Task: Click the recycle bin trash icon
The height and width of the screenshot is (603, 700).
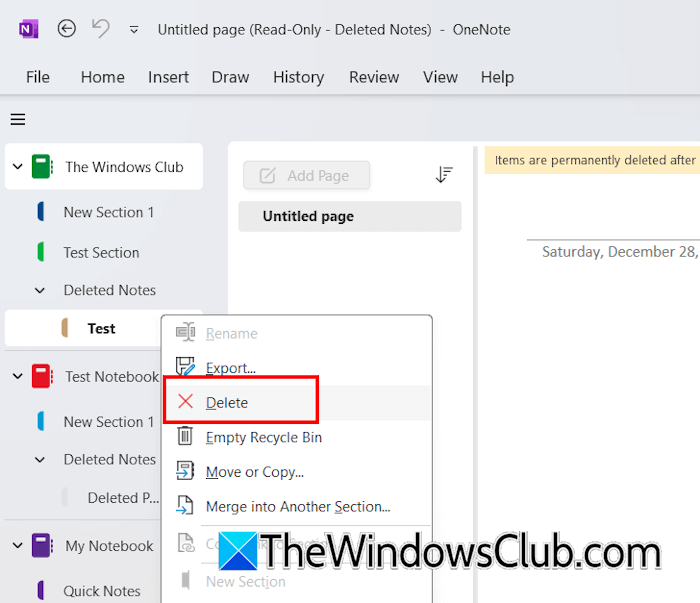Action: coord(185,436)
